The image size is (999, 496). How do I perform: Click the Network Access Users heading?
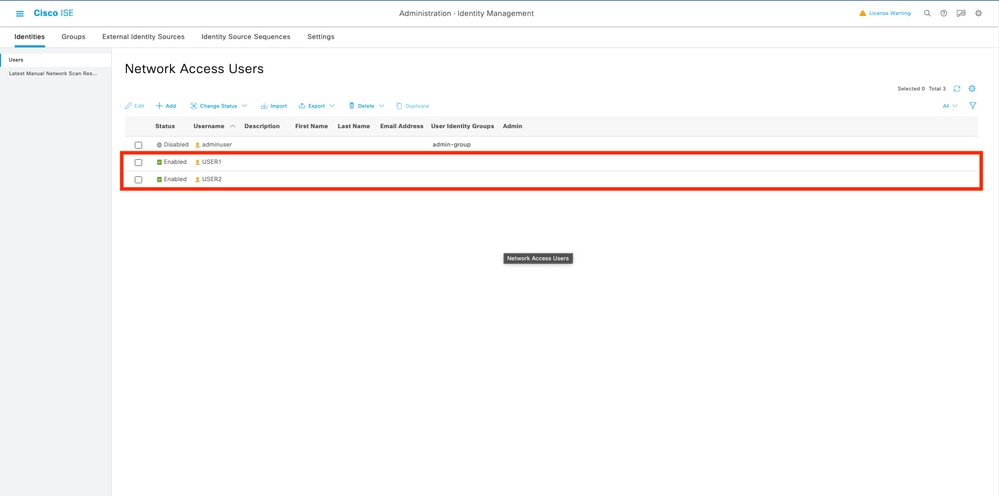coord(194,69)
